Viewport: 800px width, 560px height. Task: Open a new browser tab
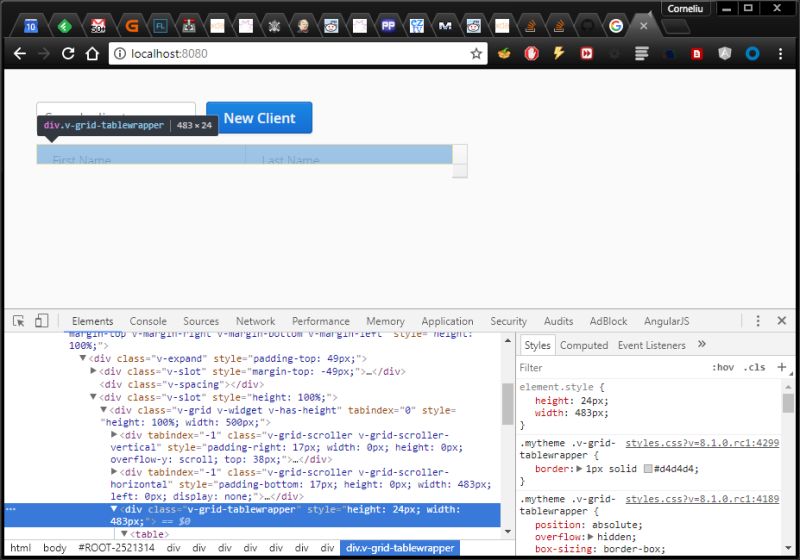point(676,27)
